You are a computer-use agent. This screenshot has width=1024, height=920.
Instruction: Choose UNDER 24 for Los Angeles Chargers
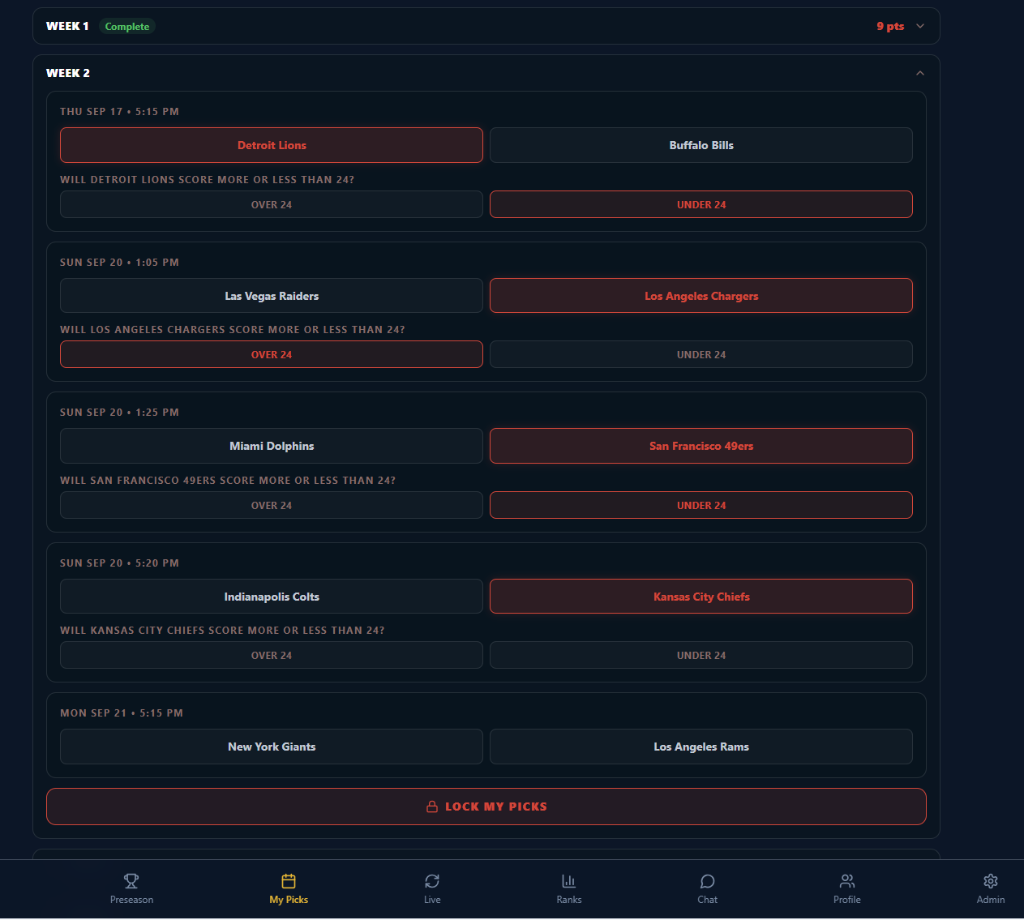(701, 355)
